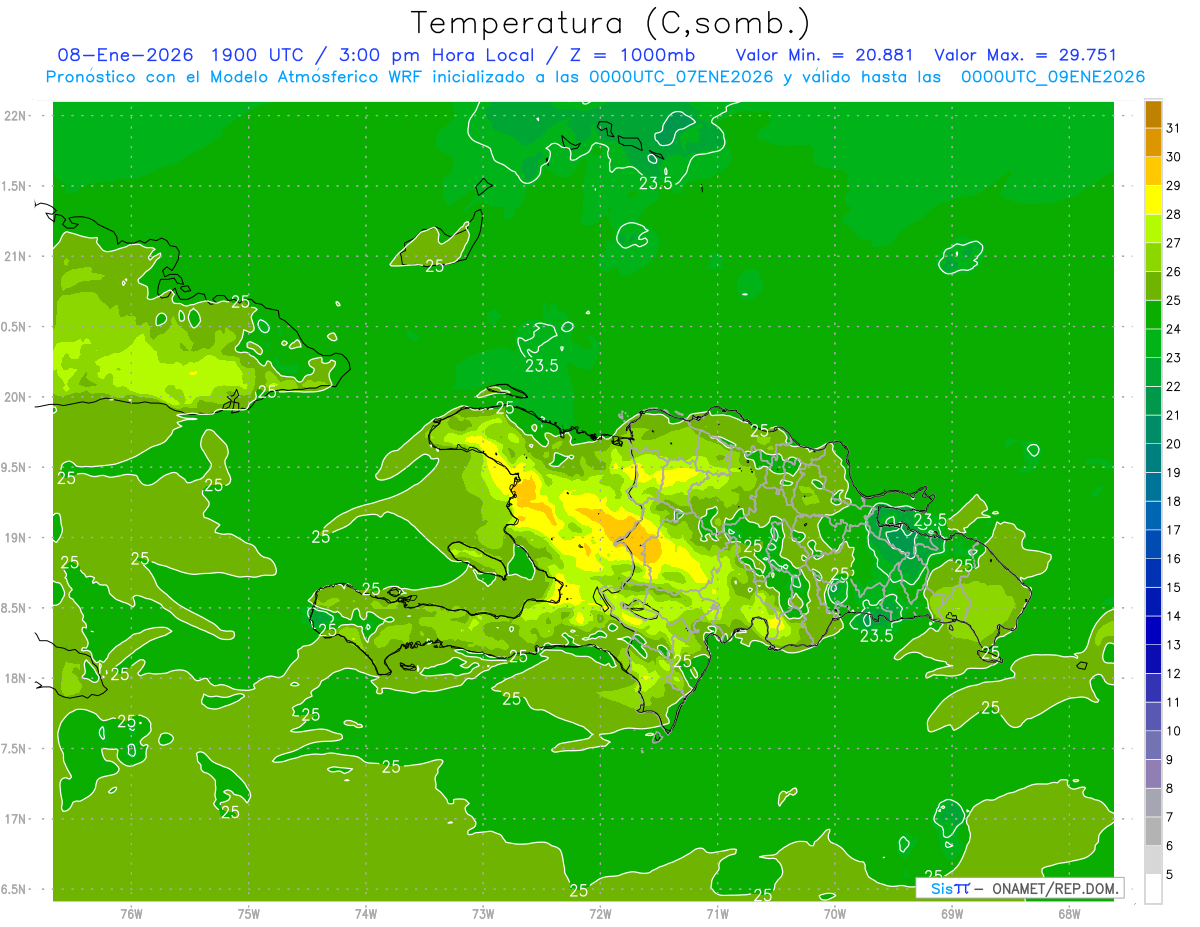The height and width of the screenshot is (927, 1200).
Task: Click the truncated '8.5N' latitude label
Action: 15,608
